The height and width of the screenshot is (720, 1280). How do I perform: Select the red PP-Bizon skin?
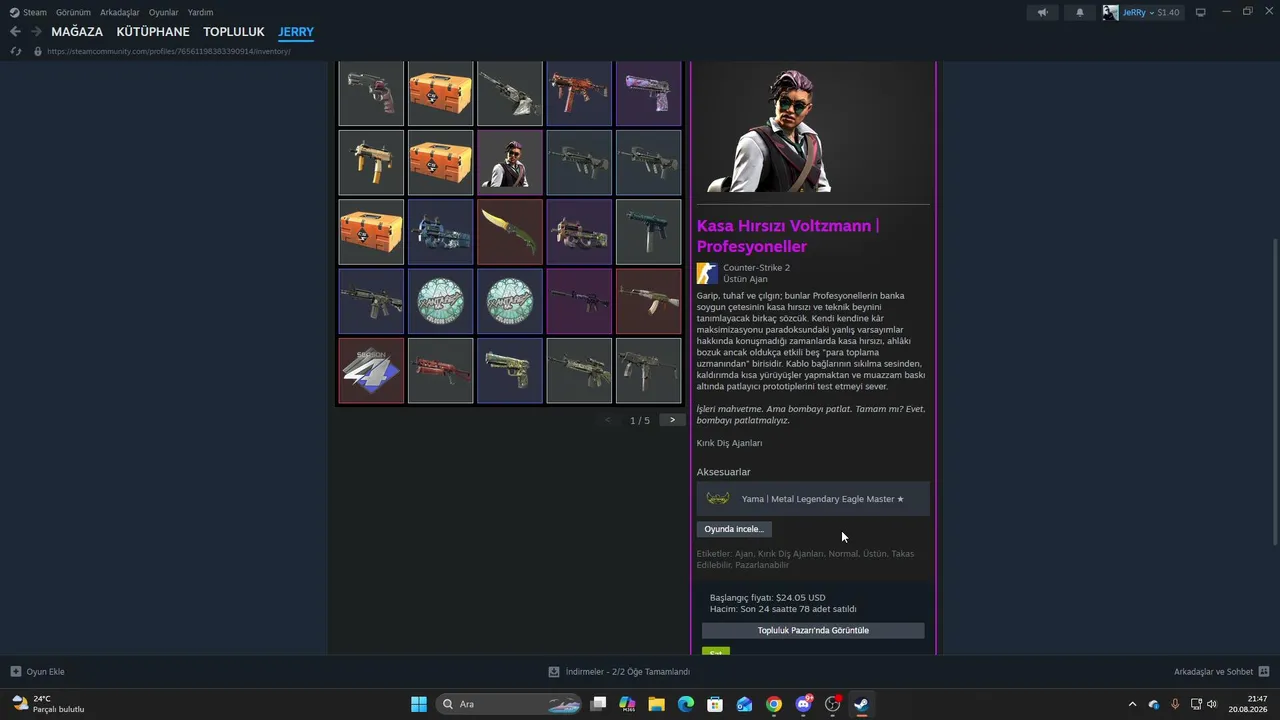pyautogui.click(x=440, y=371)
